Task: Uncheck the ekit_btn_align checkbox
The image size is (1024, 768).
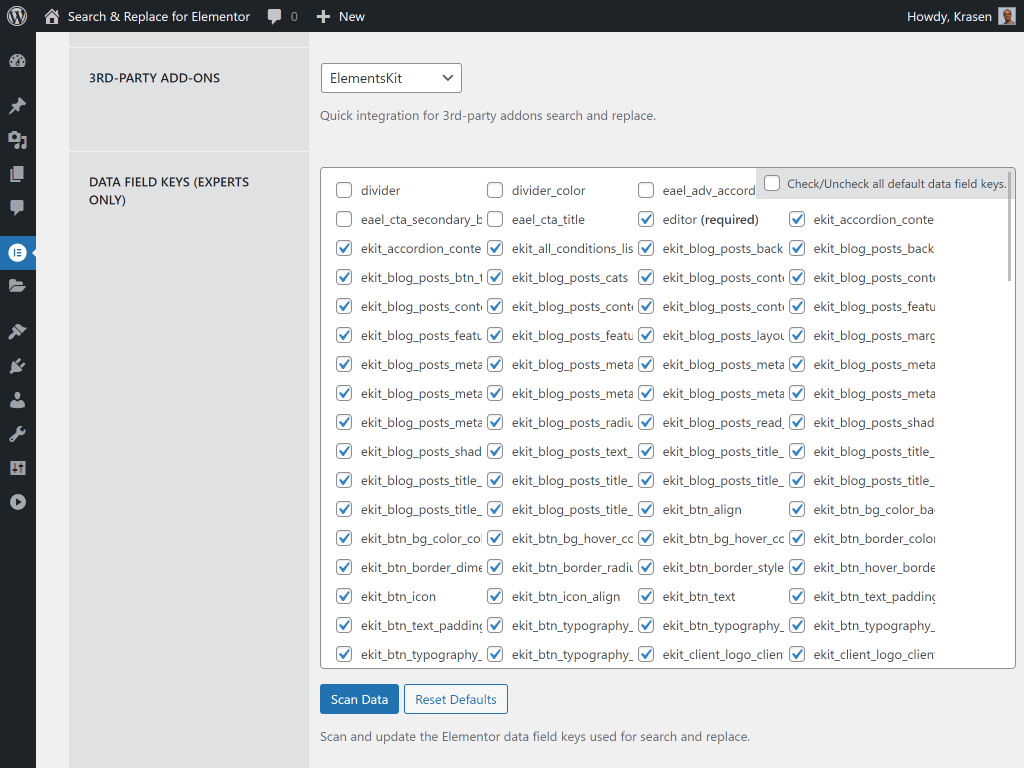Action: point(646,509)
